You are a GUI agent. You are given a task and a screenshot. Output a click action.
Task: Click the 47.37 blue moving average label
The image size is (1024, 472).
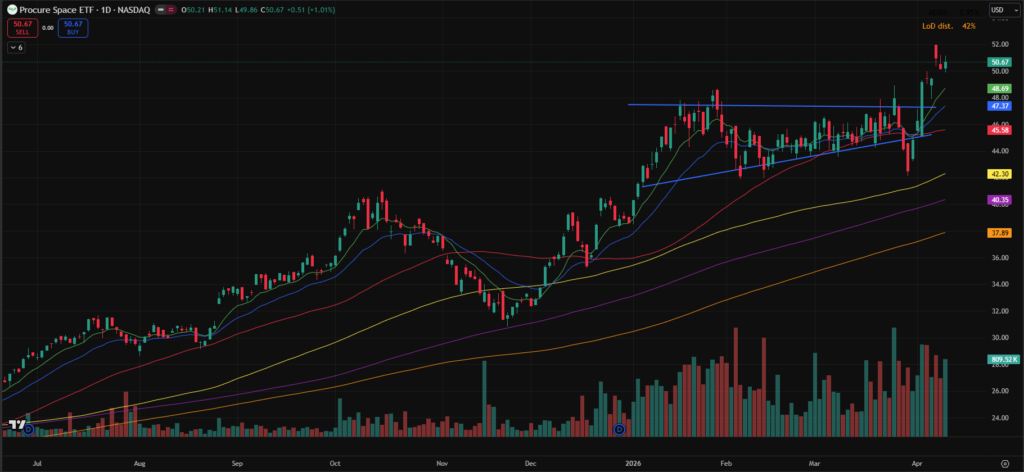pos(1000,105)
